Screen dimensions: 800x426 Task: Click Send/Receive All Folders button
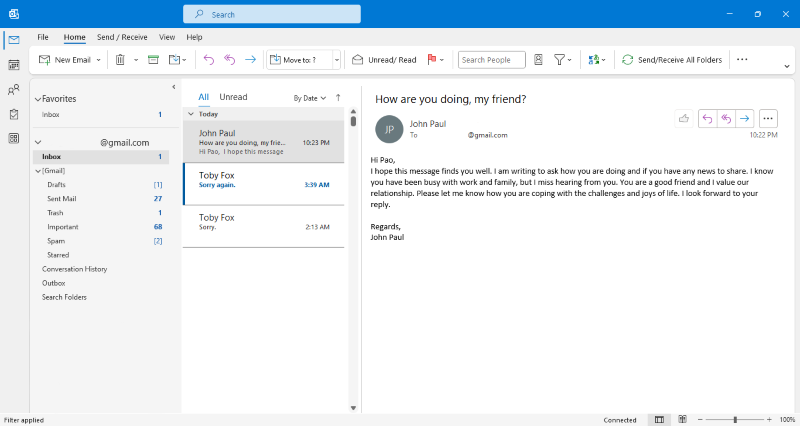671,60
